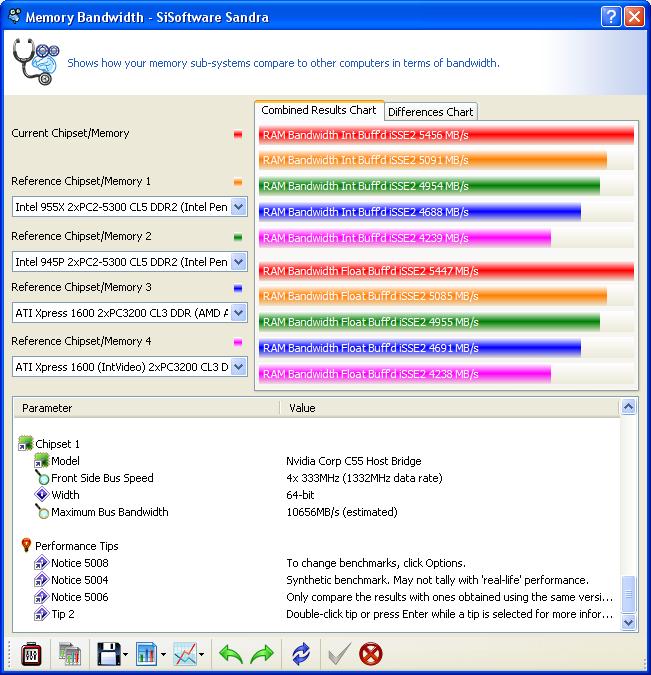The width and height of the screenshot is (651, 675).
Task: Click the bar chart report icon
Action: click(146, 654)
